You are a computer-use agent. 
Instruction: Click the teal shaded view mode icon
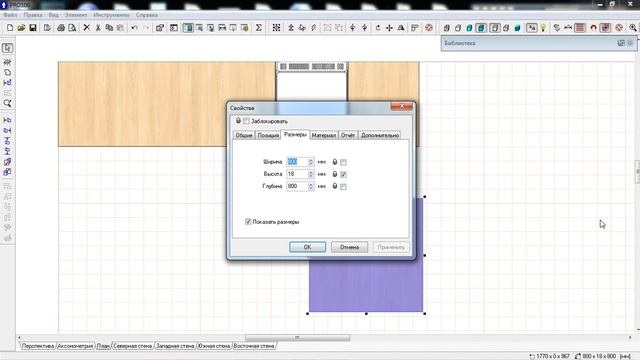469,28
